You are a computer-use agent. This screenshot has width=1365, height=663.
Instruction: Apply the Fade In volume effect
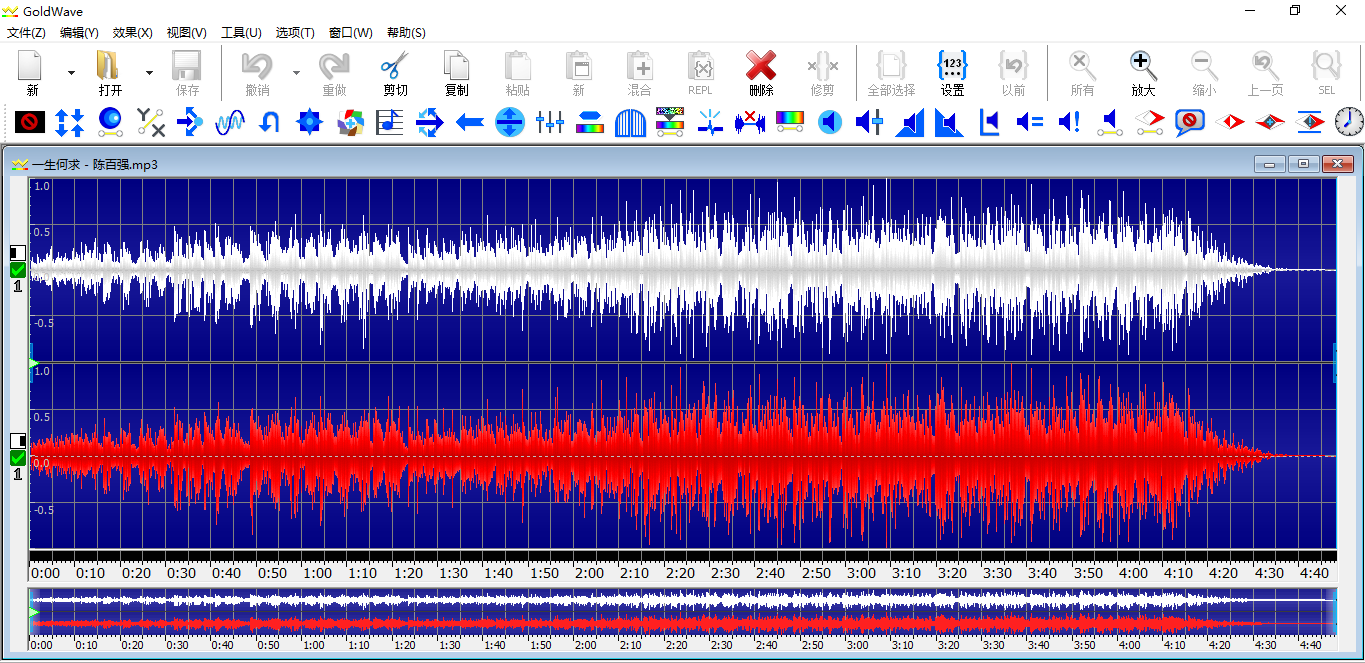point(909,123)
